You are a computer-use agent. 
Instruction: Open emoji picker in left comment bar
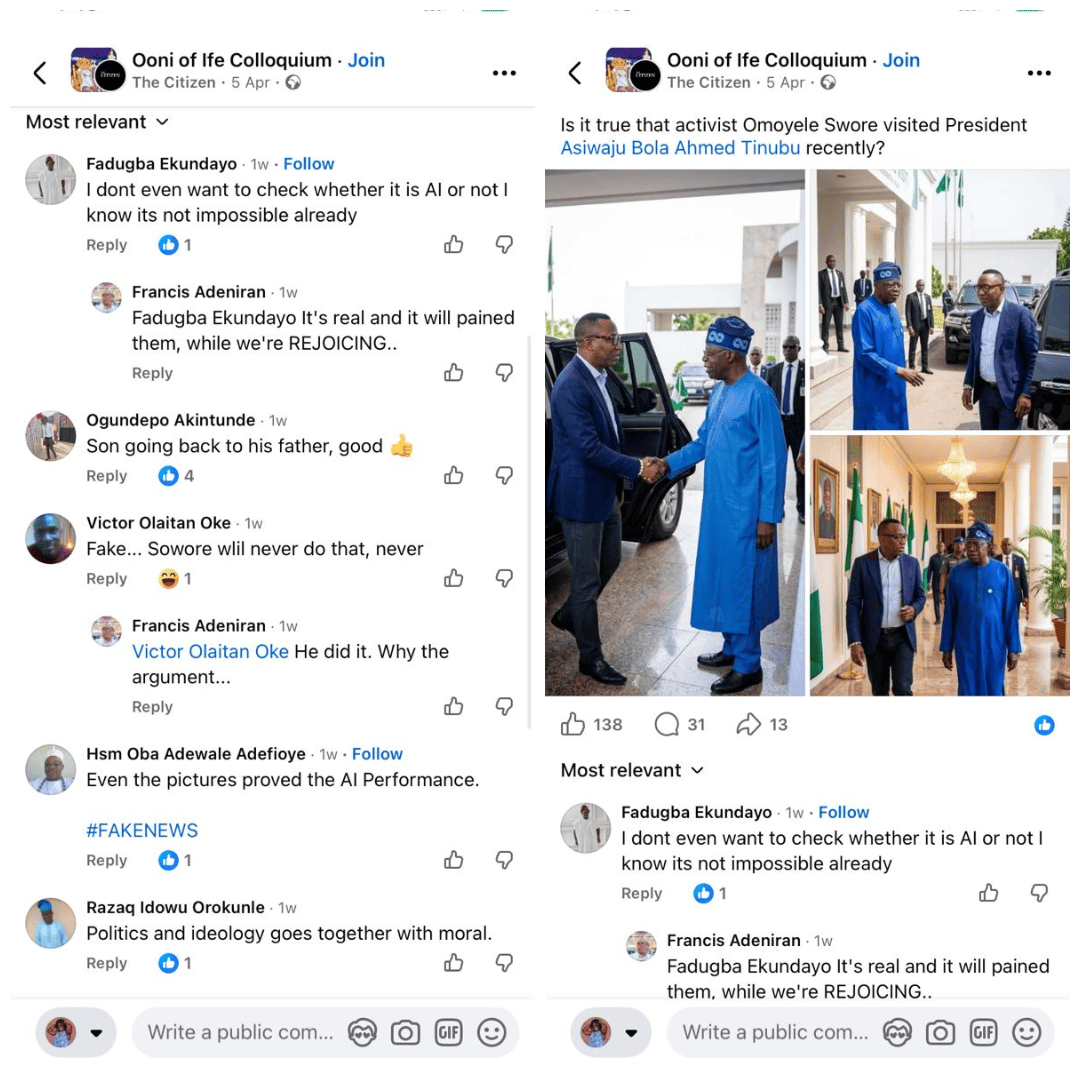coord(491,1032)
